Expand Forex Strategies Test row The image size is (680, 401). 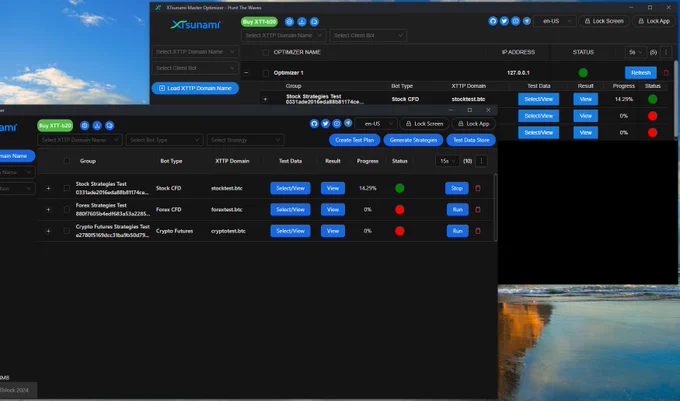tap(48, 209)
